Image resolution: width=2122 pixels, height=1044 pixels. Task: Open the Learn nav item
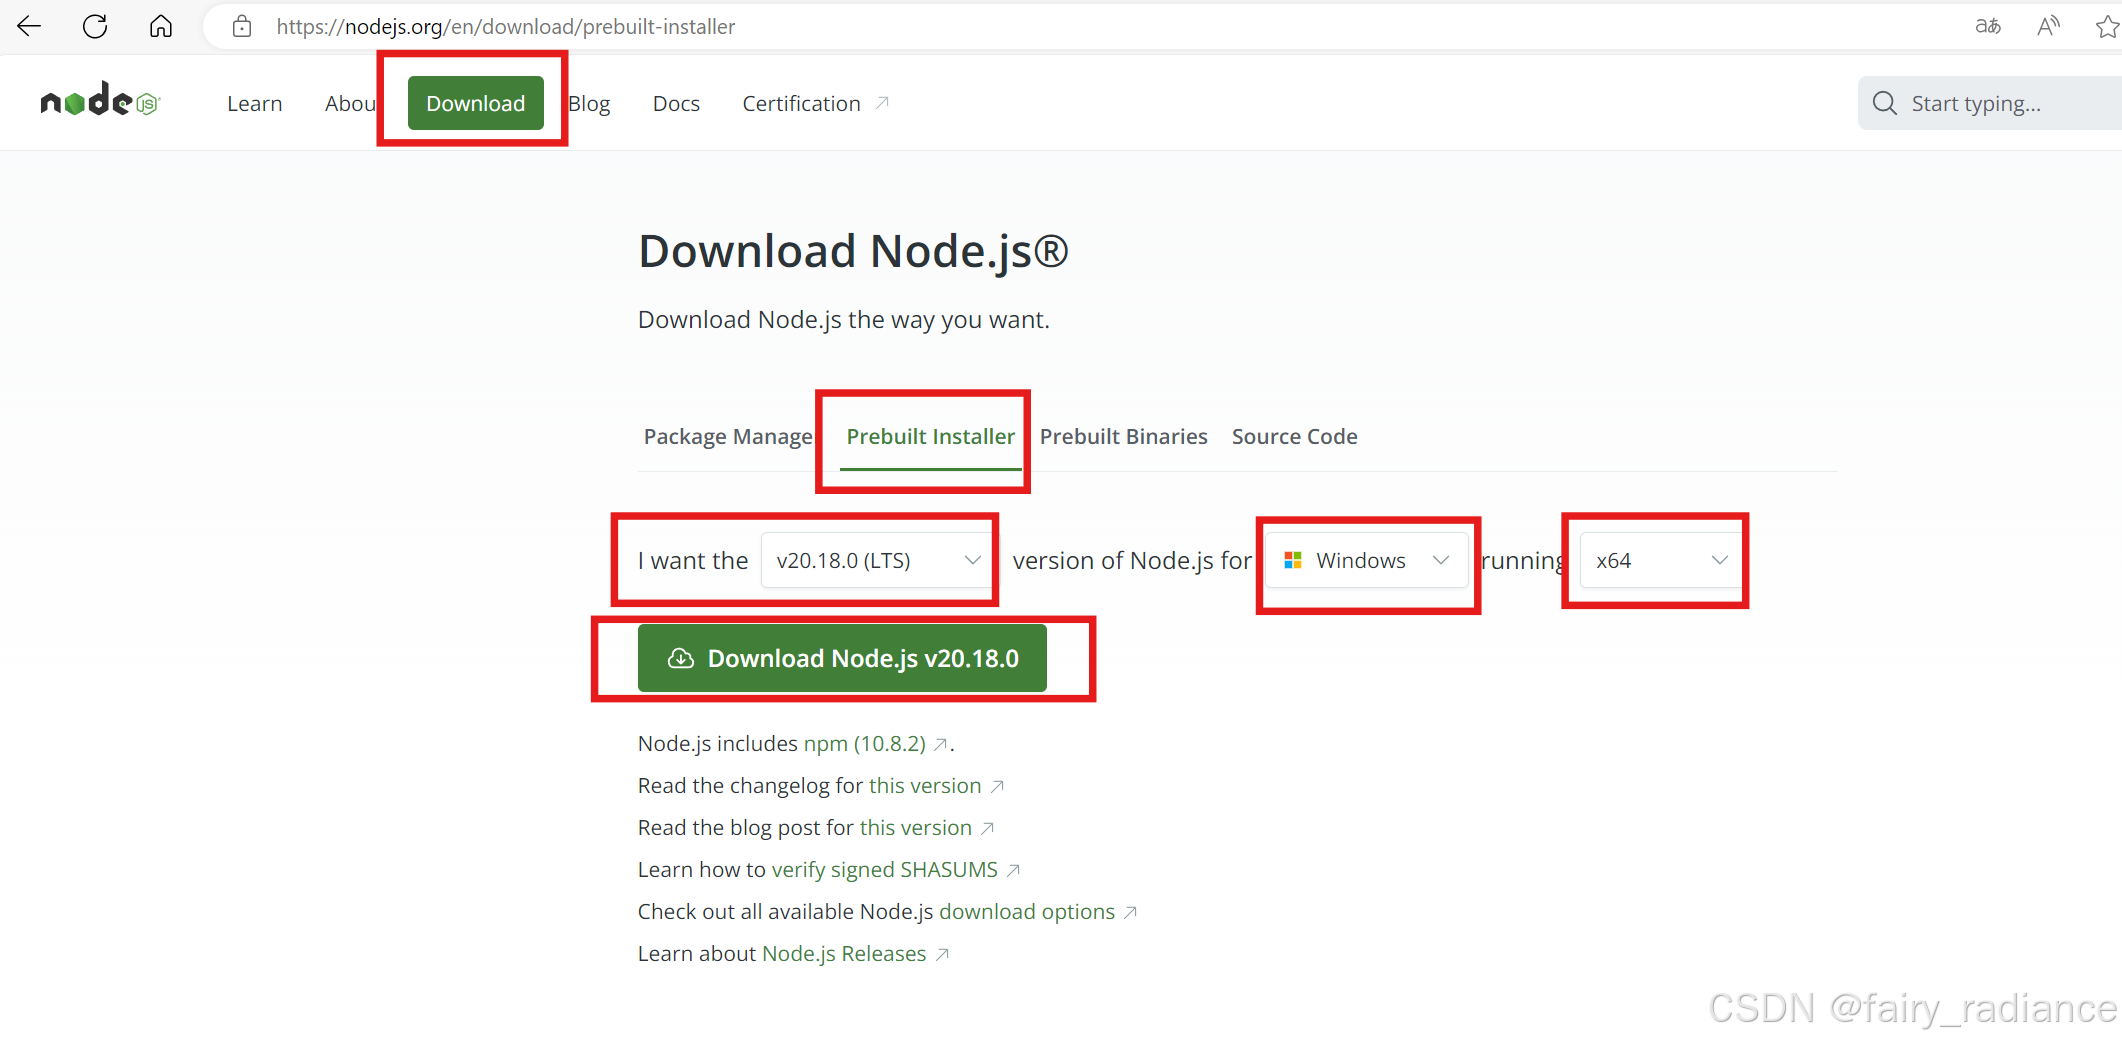255,103
